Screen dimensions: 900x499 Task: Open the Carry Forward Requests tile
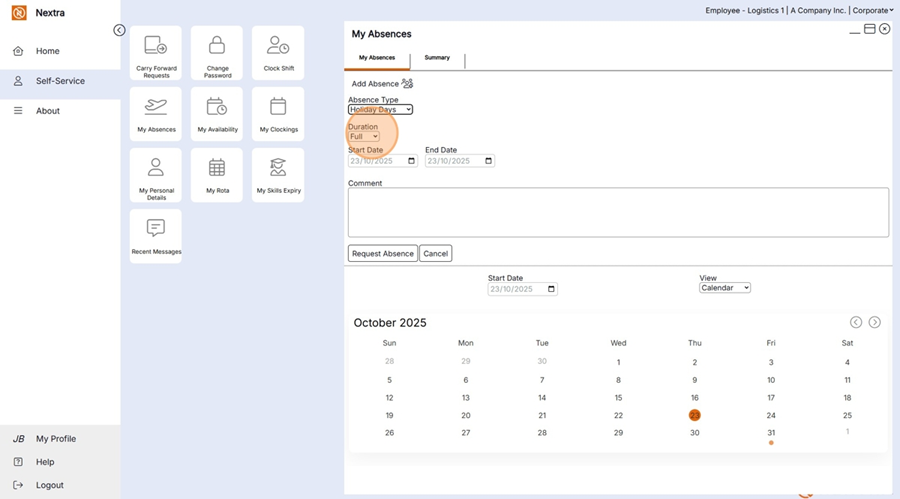(x=156, y=53)
